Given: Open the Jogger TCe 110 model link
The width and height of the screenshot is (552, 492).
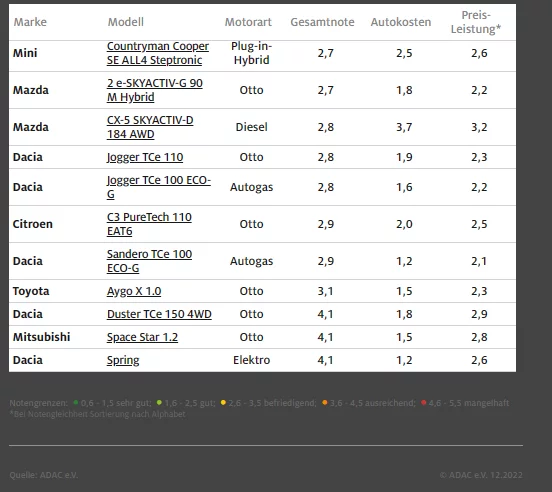Looking at the screenshot, I should pos(145,157).
